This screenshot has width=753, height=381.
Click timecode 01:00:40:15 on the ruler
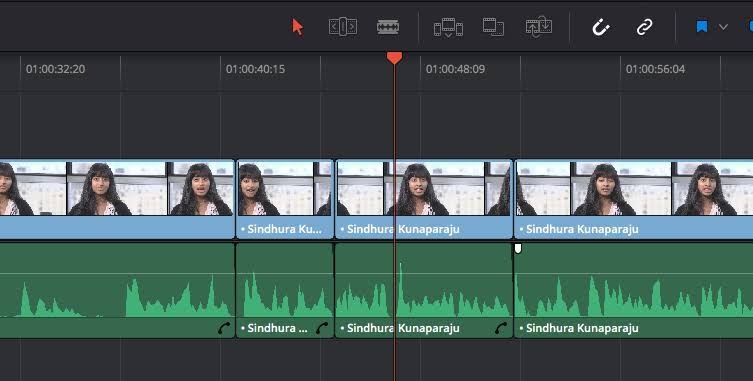click(255, 69)
